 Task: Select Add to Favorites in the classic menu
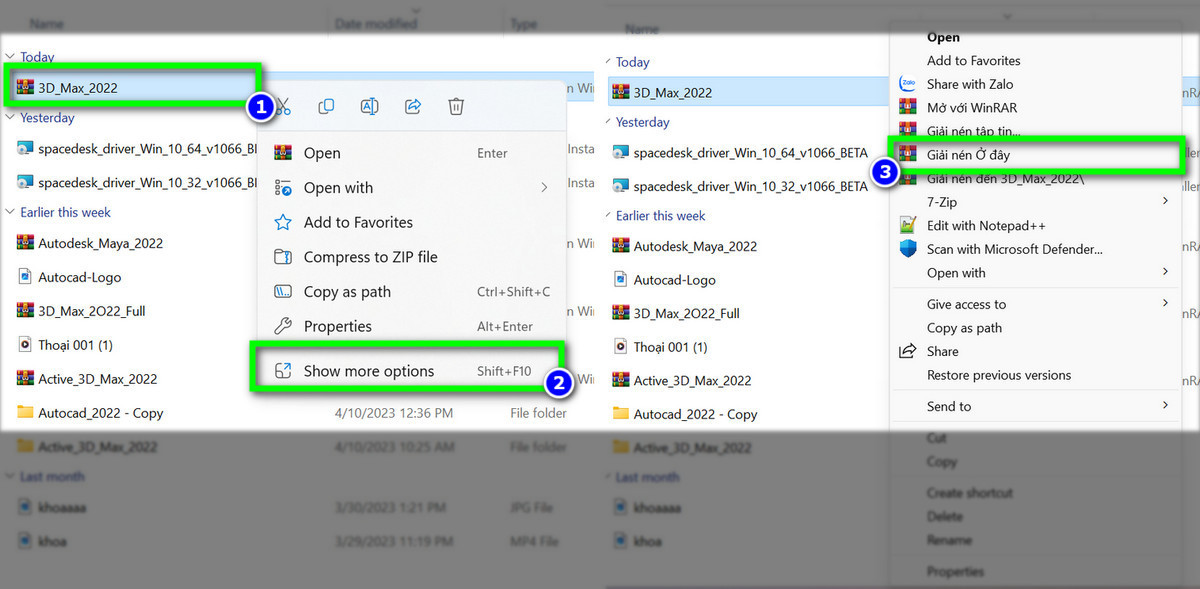tap(973, 60)
